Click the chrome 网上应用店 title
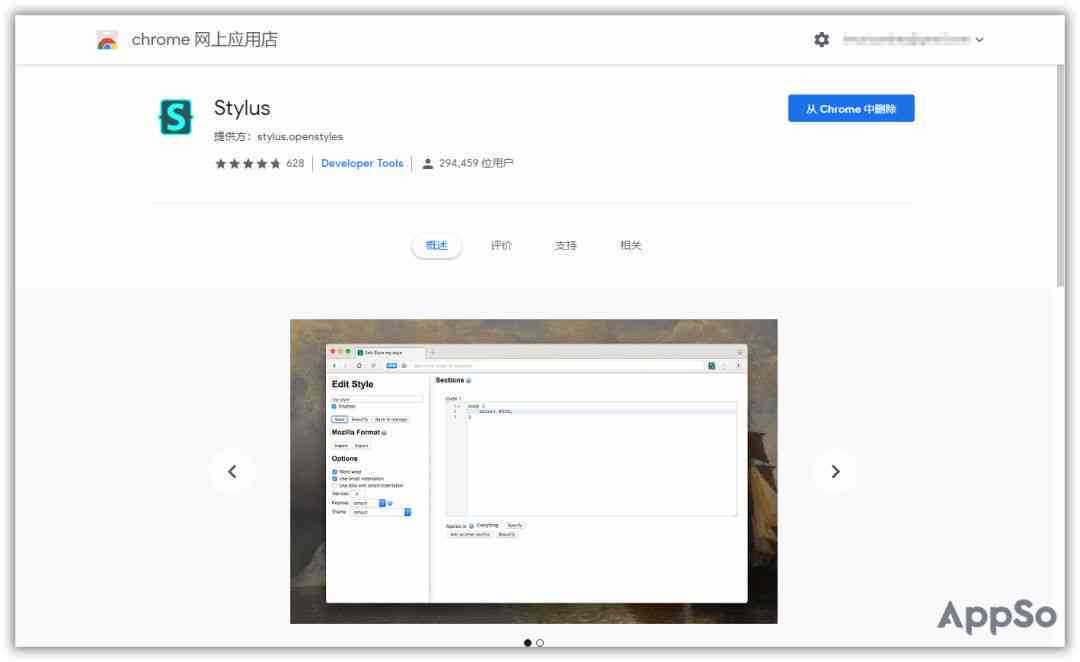This screenshot has width=1080, height=662. [x=205, y=40]
